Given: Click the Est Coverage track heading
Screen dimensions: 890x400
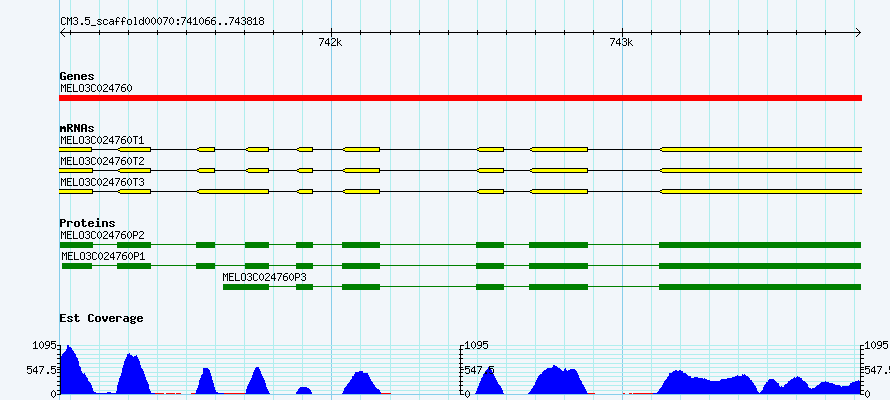Looking at the screenshot, I should click(101, 318).
